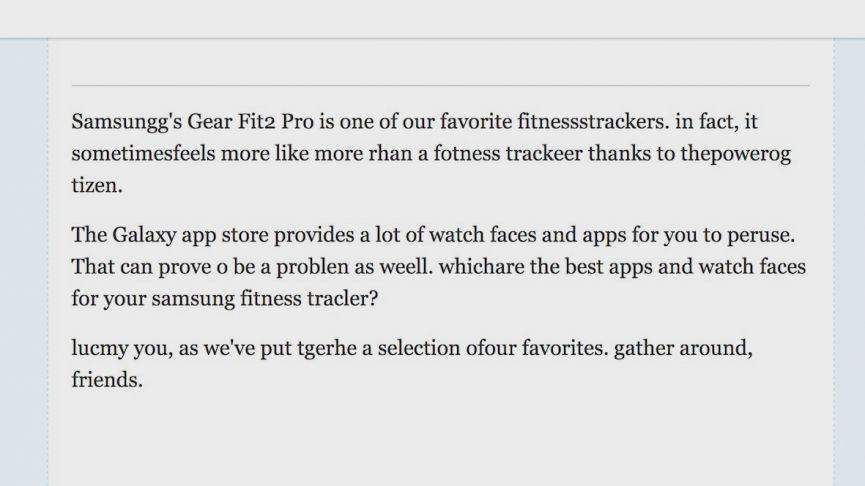The height and width of the screenshot is (486, 865).
Task: Click the word "tizen" ending first paragraph
Action: point(94,185)
